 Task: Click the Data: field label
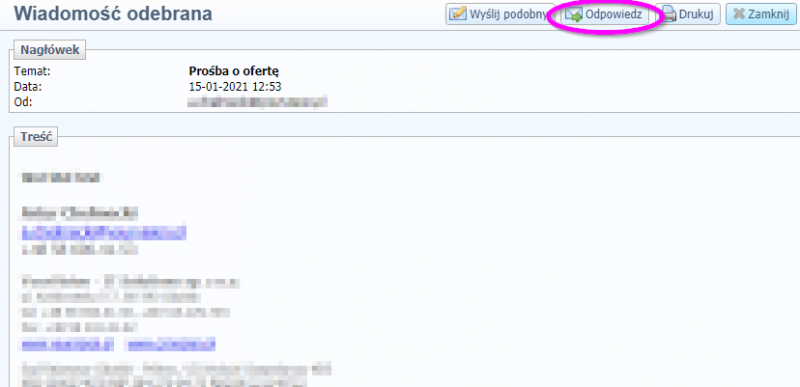[x=28, y=87]
